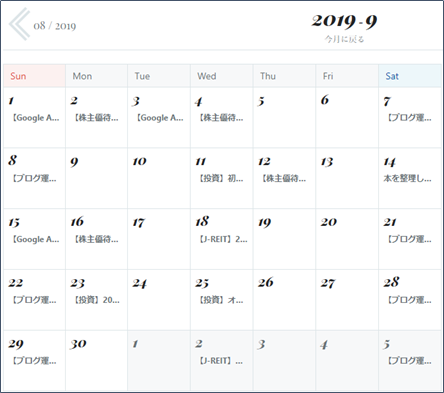Select greyed October date 1 in last row
Screen dimensions: 444x393
(135, 344)
